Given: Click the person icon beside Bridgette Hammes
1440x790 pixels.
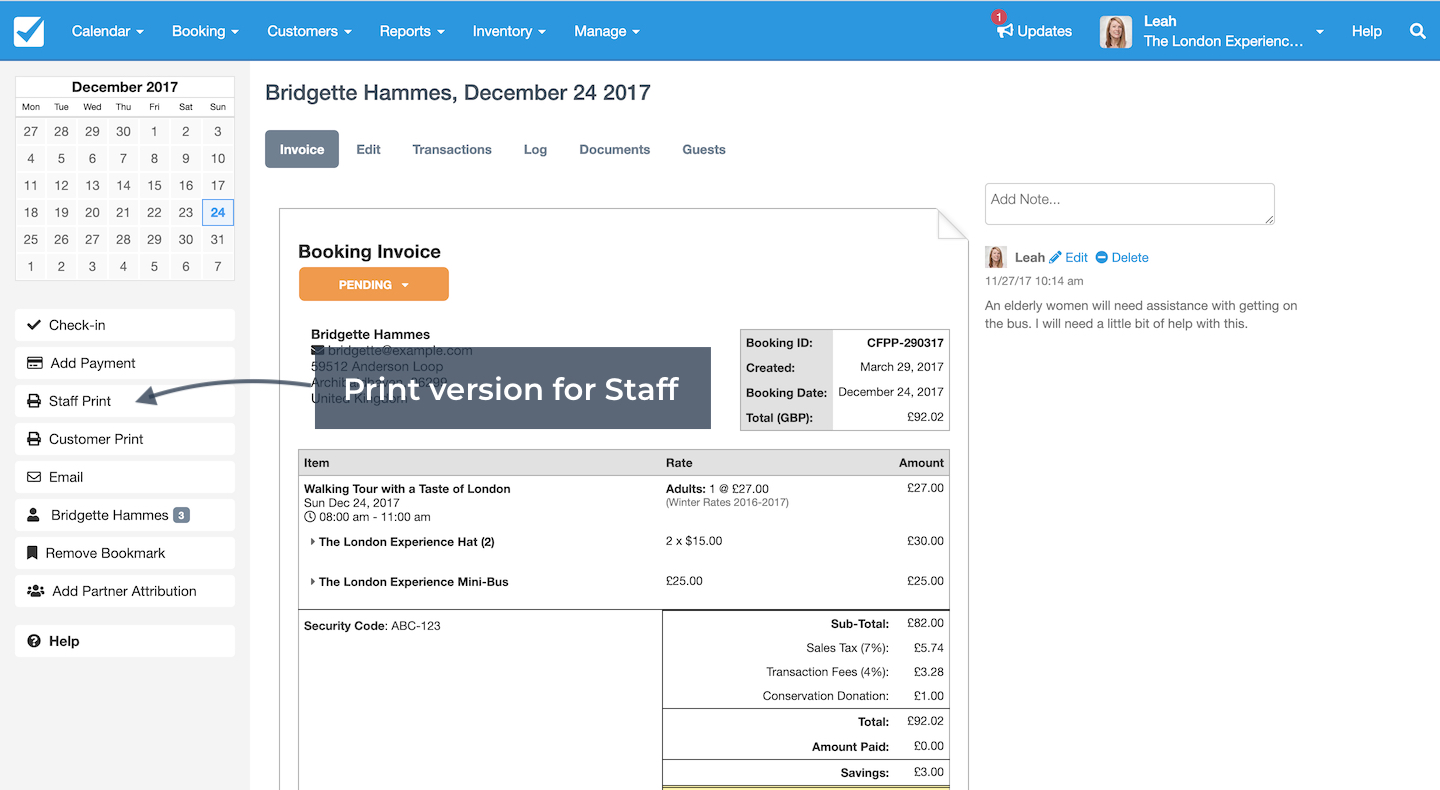Looking at the screenshot, I should pyautogui.click(x=33, y=515).
